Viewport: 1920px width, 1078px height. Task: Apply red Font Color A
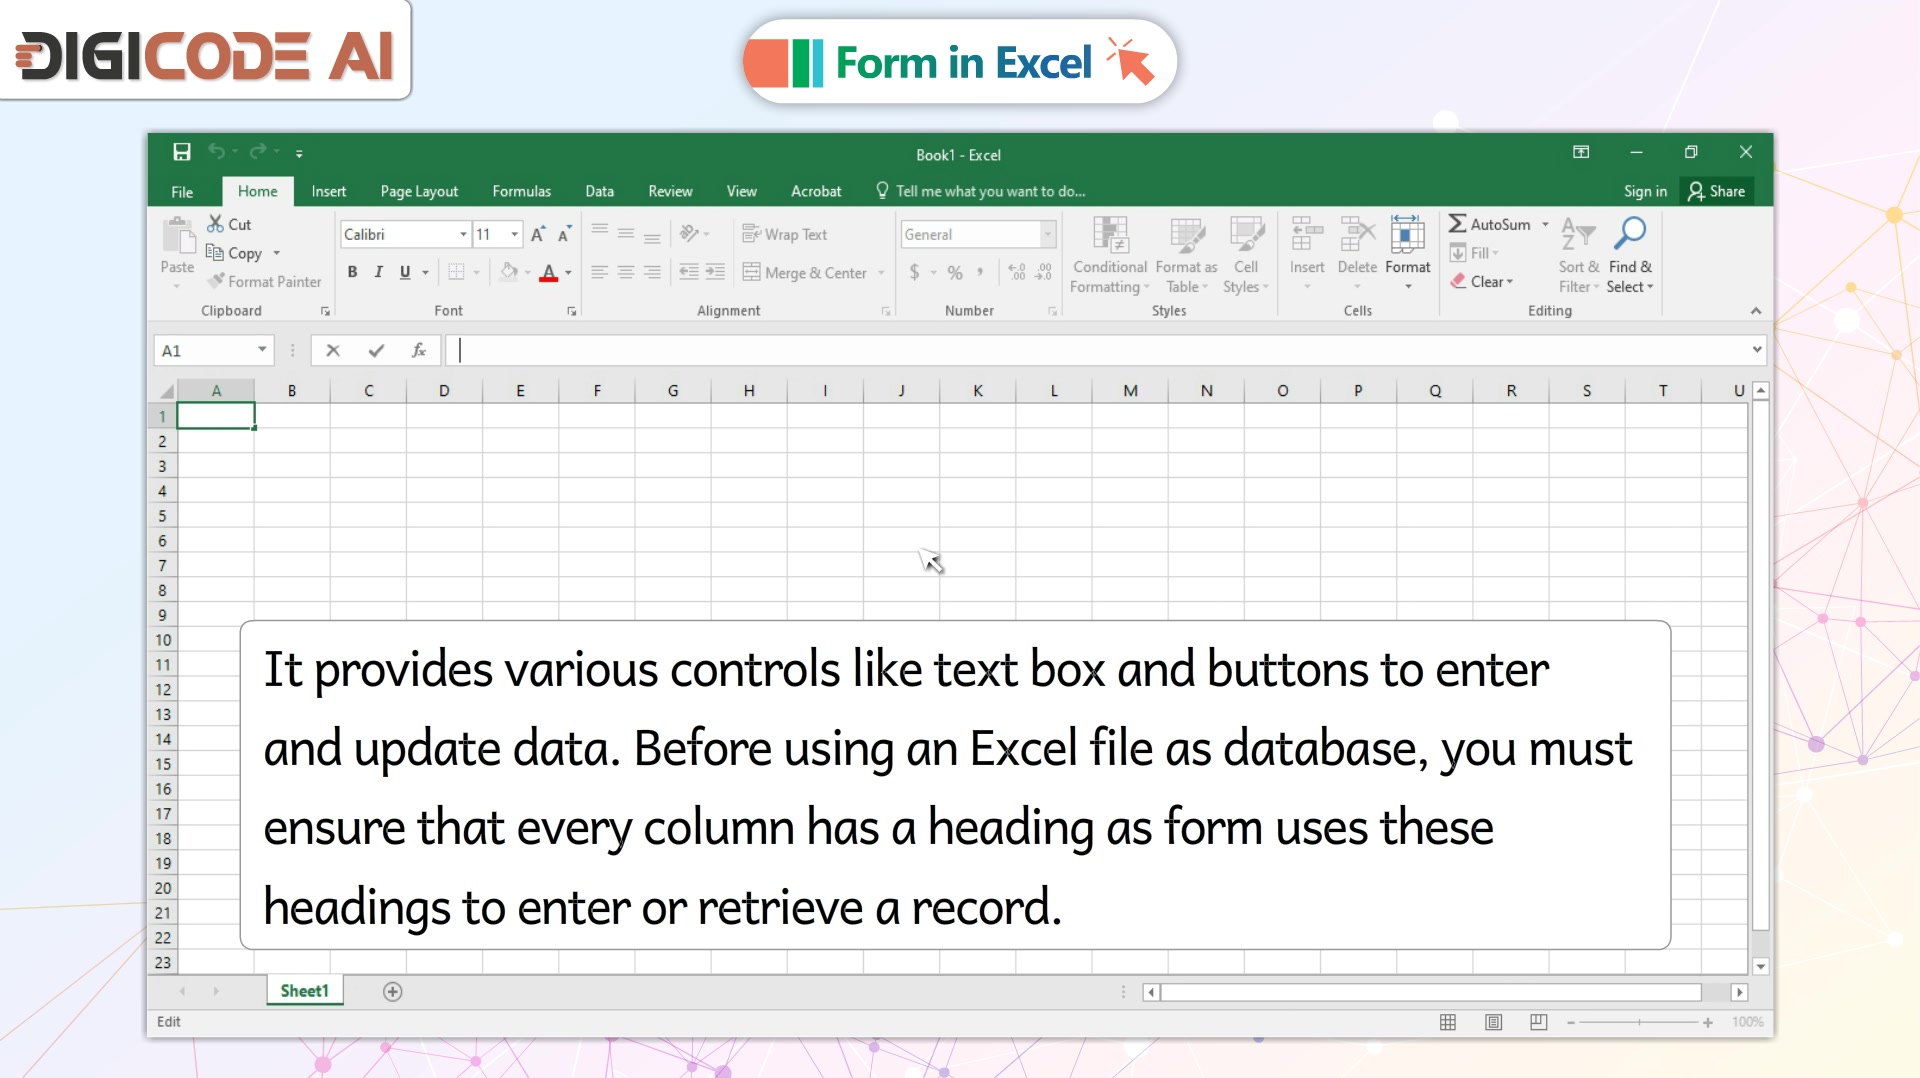point(548,272)
